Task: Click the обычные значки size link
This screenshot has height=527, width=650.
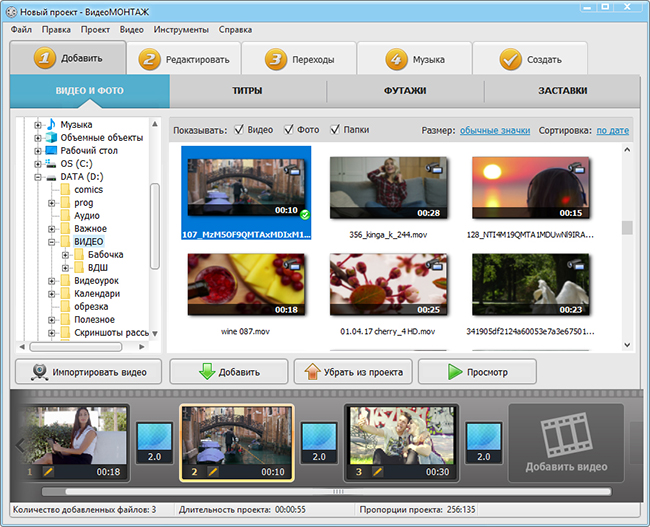Action: [495, 130]
